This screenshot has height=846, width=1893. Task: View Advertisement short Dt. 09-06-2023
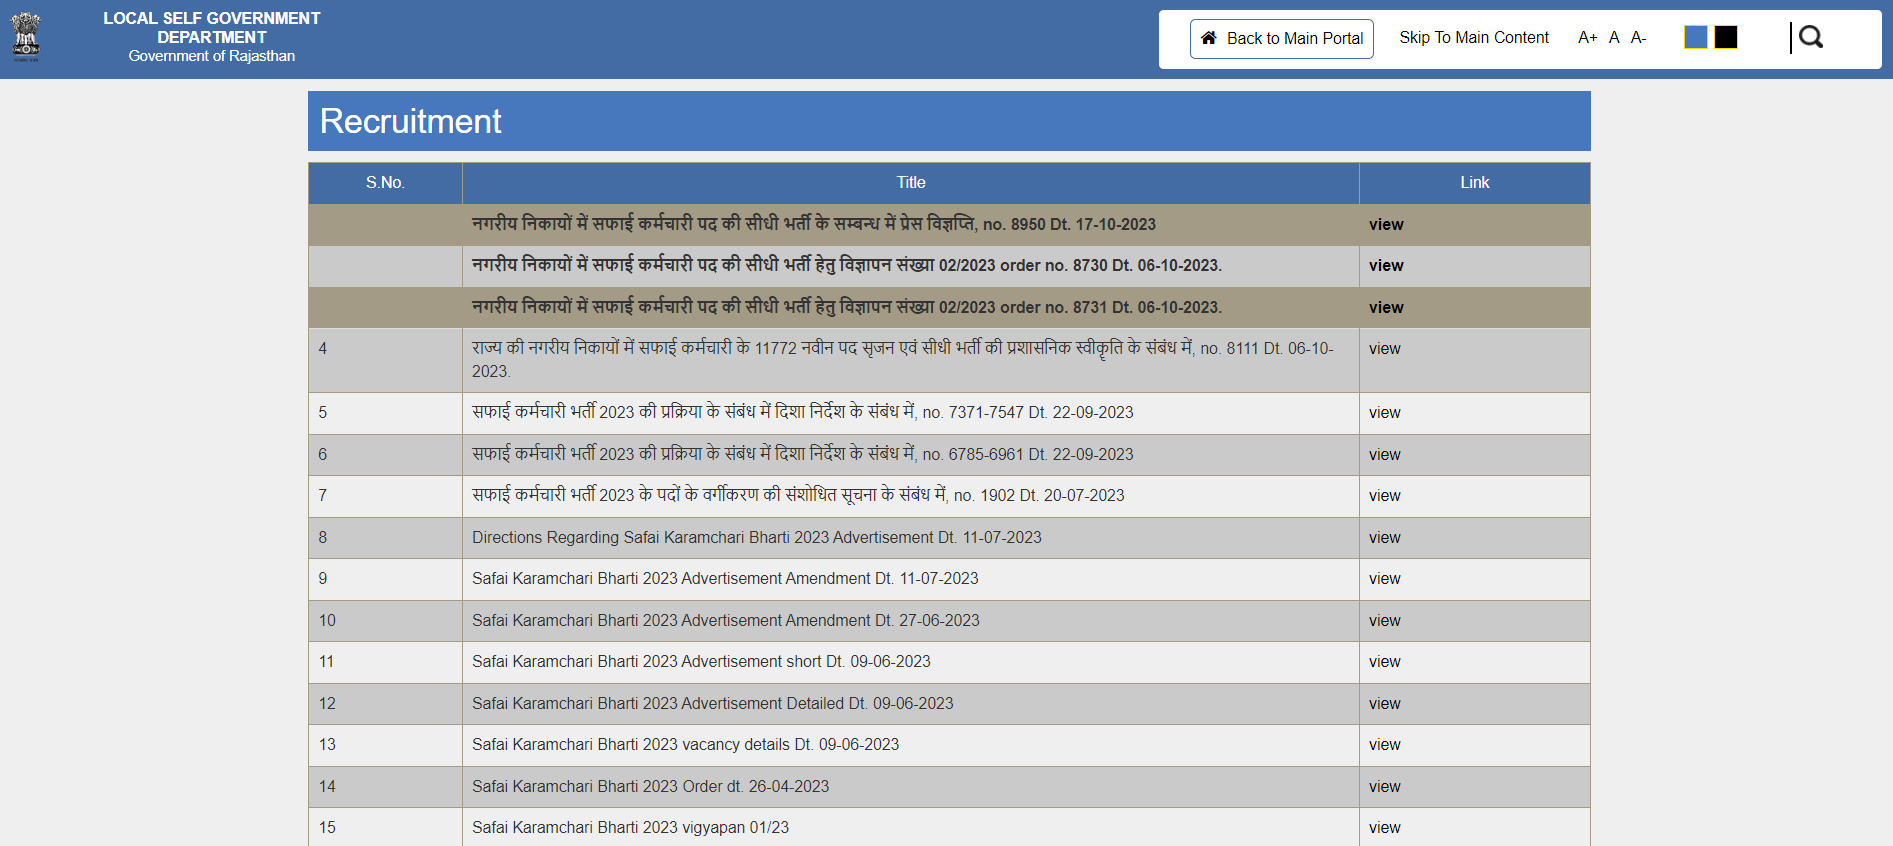[x=1385, y=661]
